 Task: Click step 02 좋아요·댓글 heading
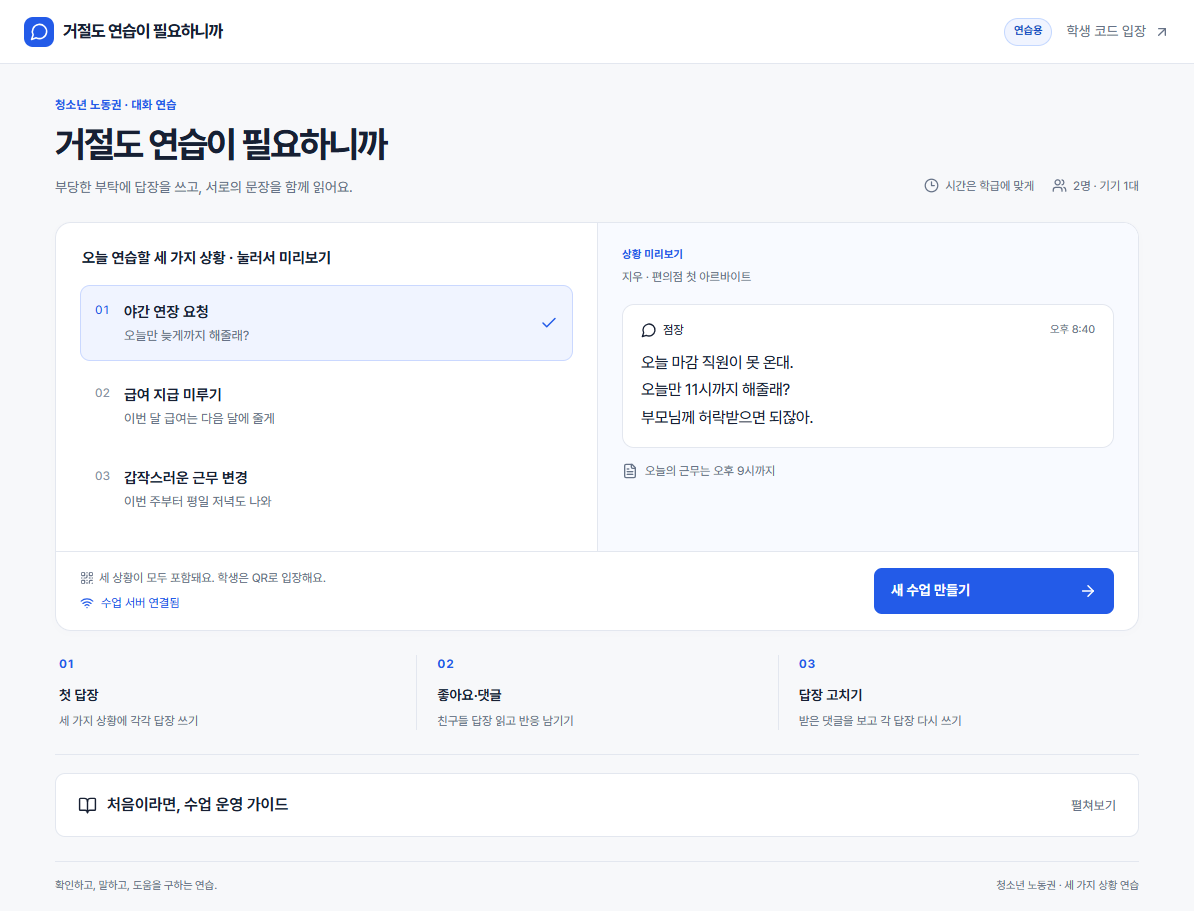point(469,695)
